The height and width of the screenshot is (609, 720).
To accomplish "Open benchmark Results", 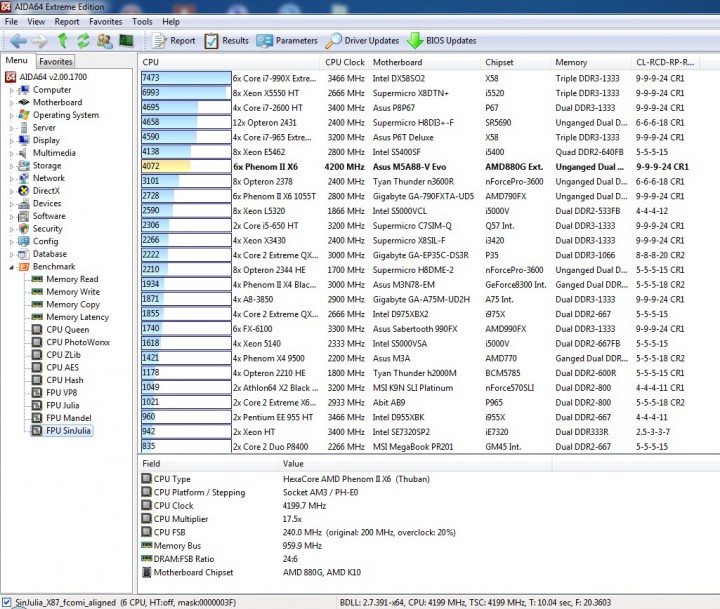I will click(226, 41).
